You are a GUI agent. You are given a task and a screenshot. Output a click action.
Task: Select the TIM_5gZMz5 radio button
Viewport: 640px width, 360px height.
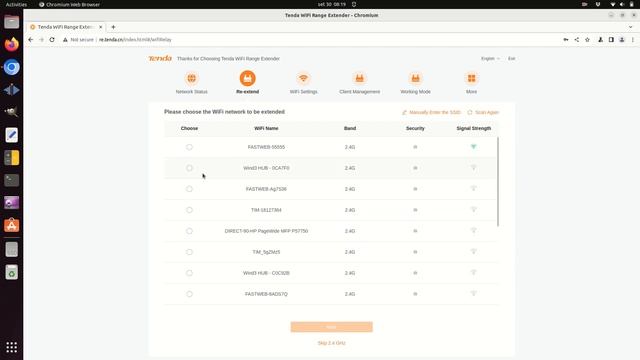(x=189, y=252)
